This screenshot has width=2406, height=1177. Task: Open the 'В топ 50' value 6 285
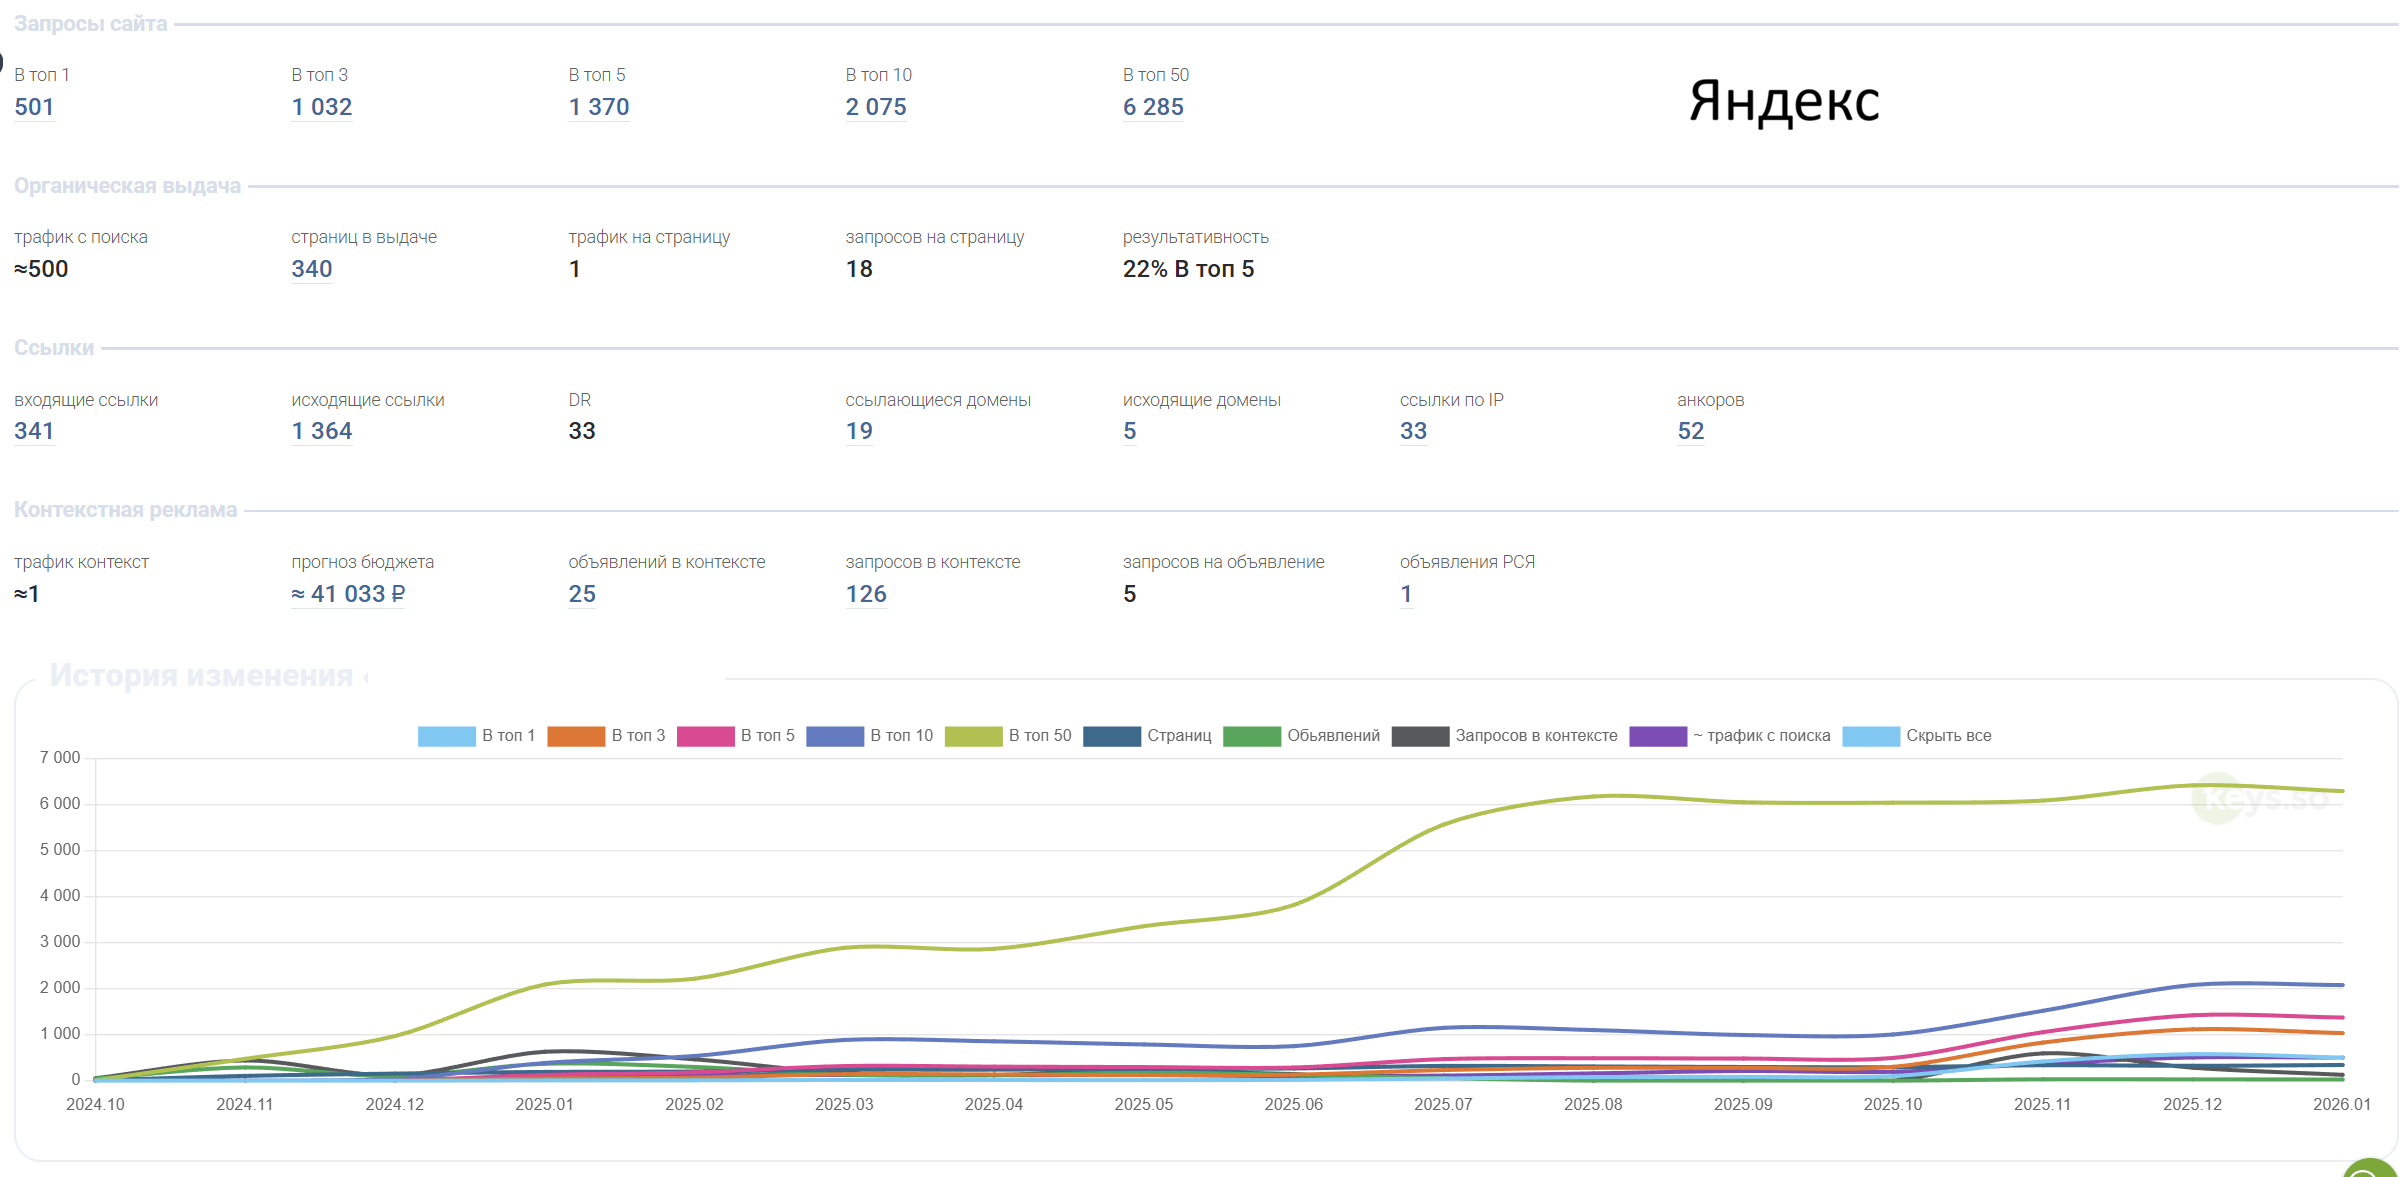[1153, 107]
